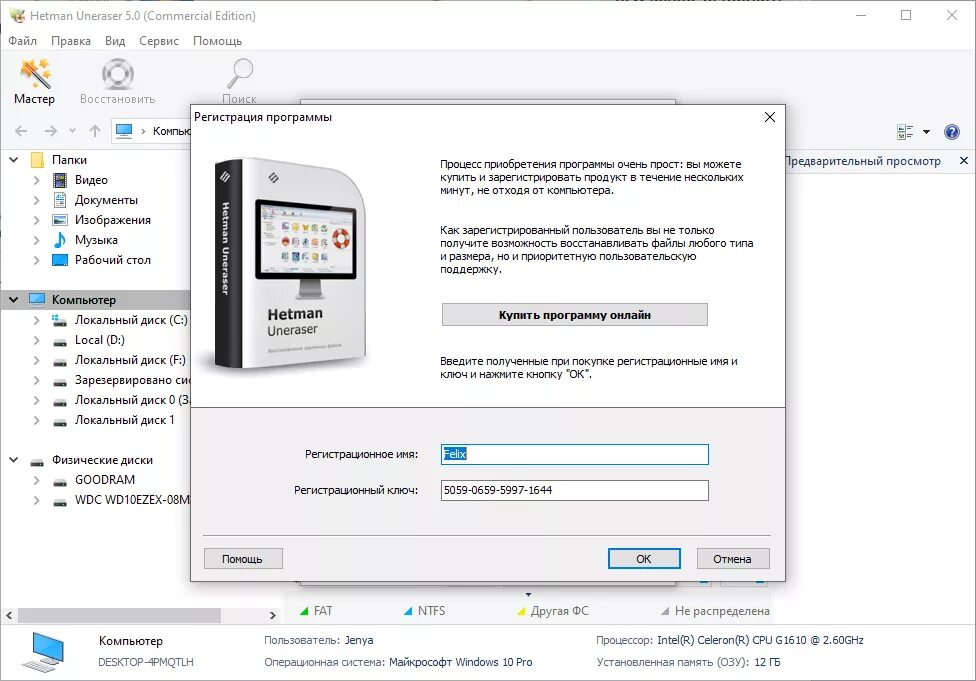The image size is (976, 681).
Task: Open the Правка menu
Action: (70, 40)
